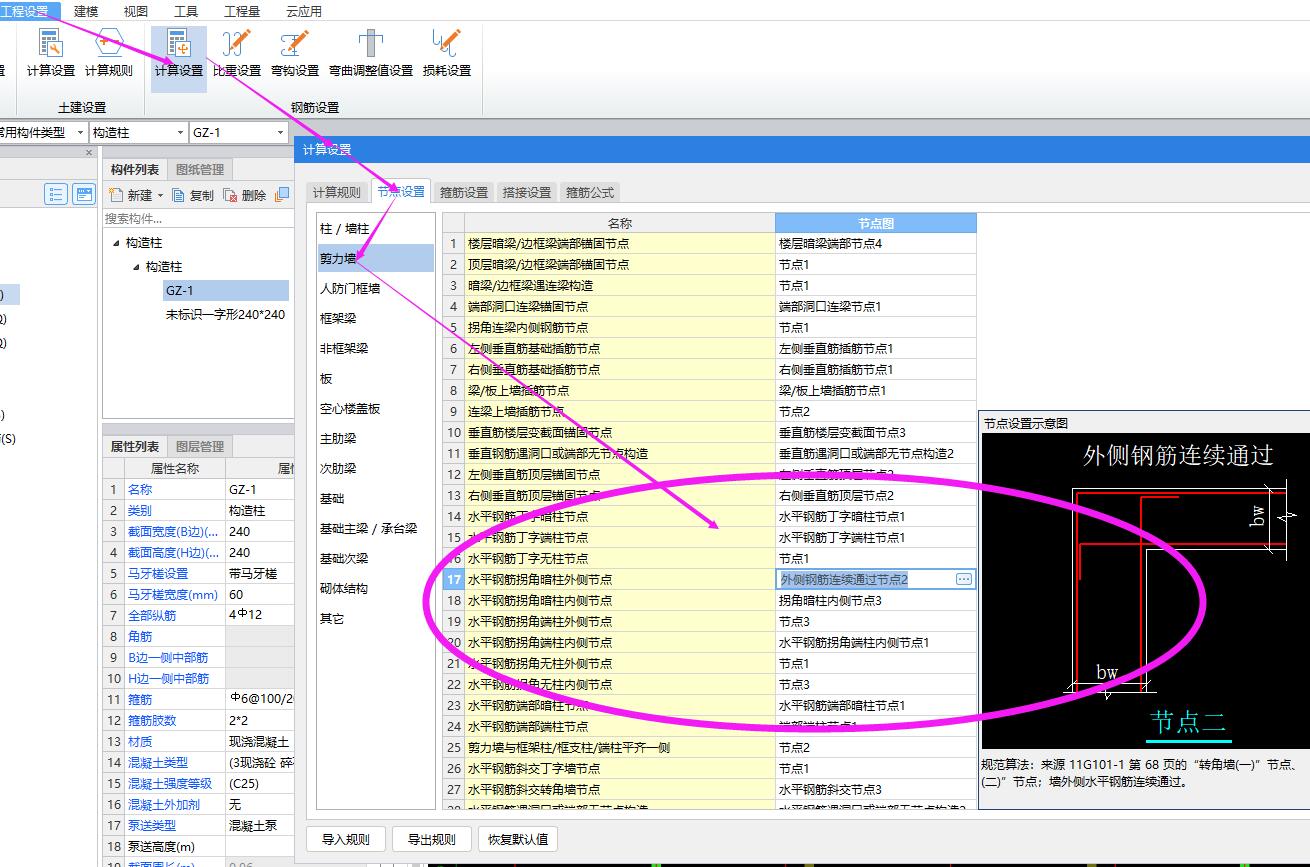Click ellipsis button in row 17 节点图 cell
The width and height of the screenshot is (1310, 867).
(x=963, y=579)
